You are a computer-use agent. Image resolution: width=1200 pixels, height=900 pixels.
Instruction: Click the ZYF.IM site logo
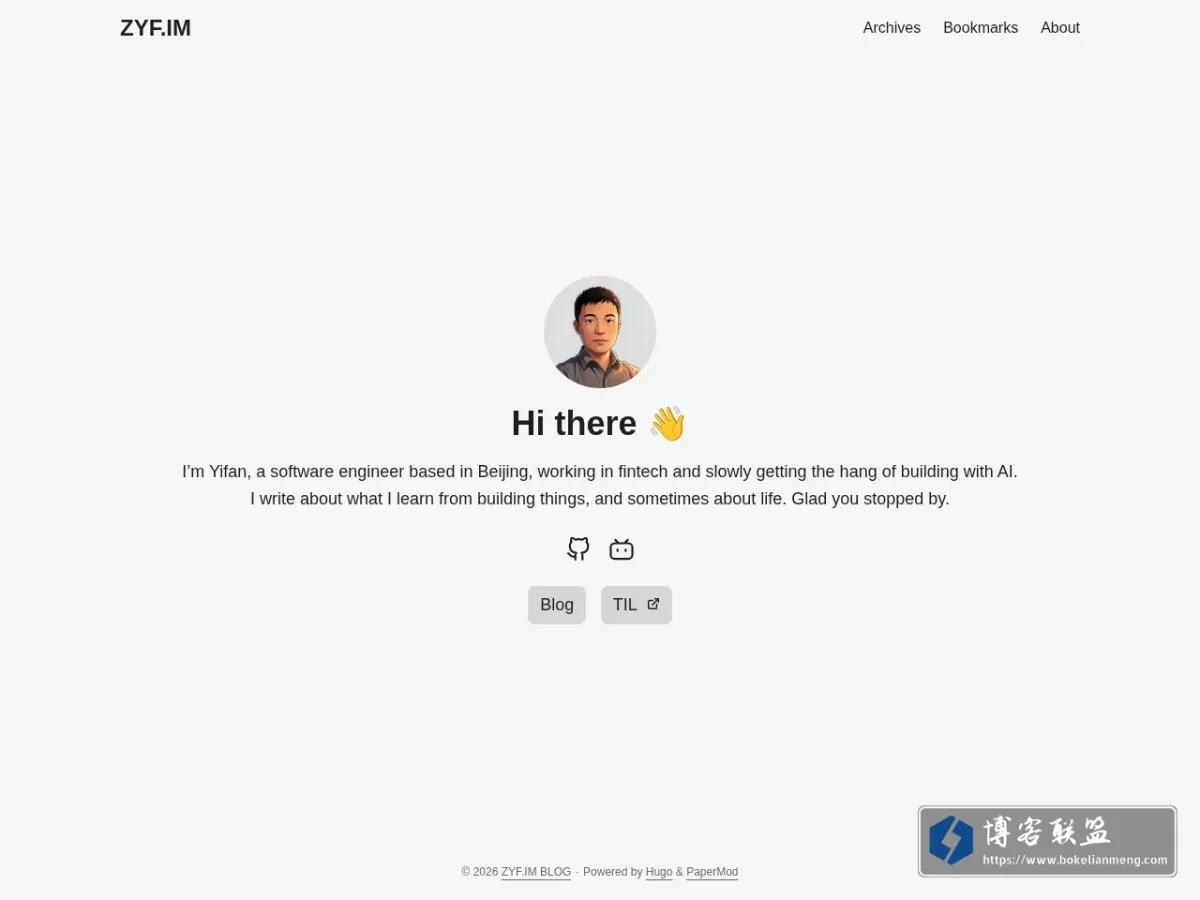tap(155, 28)
